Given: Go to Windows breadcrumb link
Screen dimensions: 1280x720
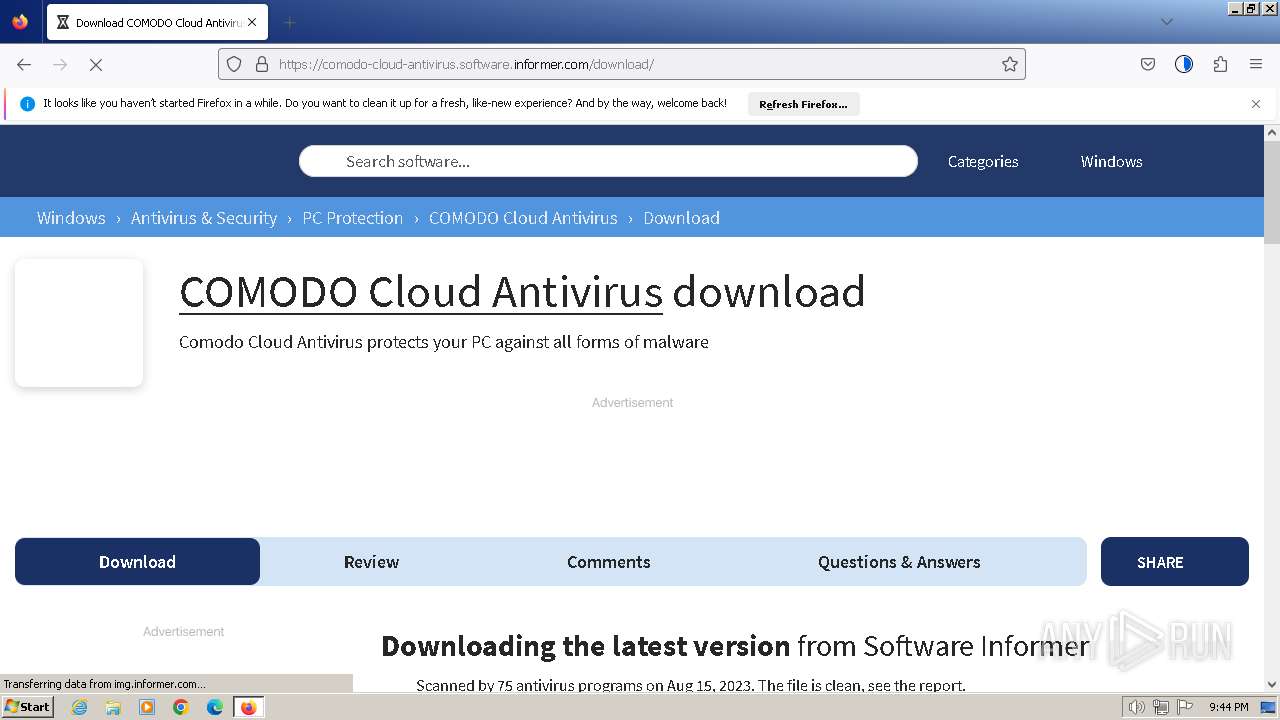Looking at the screenshot, I should point(71,218).
